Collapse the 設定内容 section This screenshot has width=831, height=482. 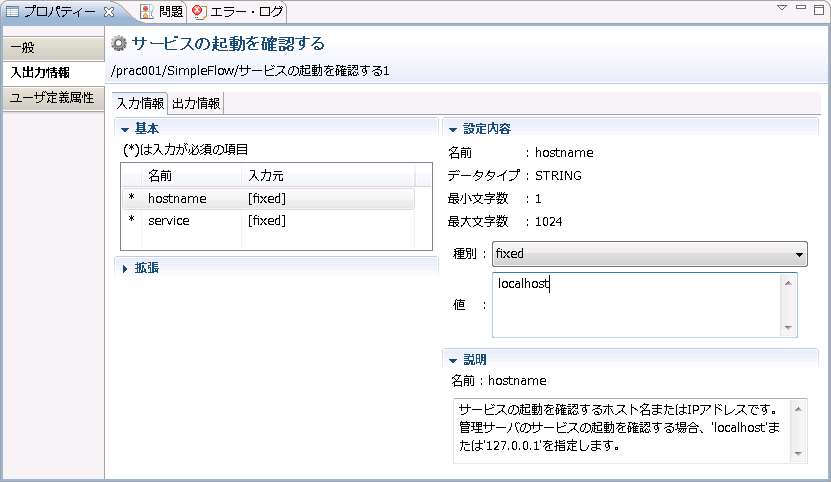(x=453, y=129)
